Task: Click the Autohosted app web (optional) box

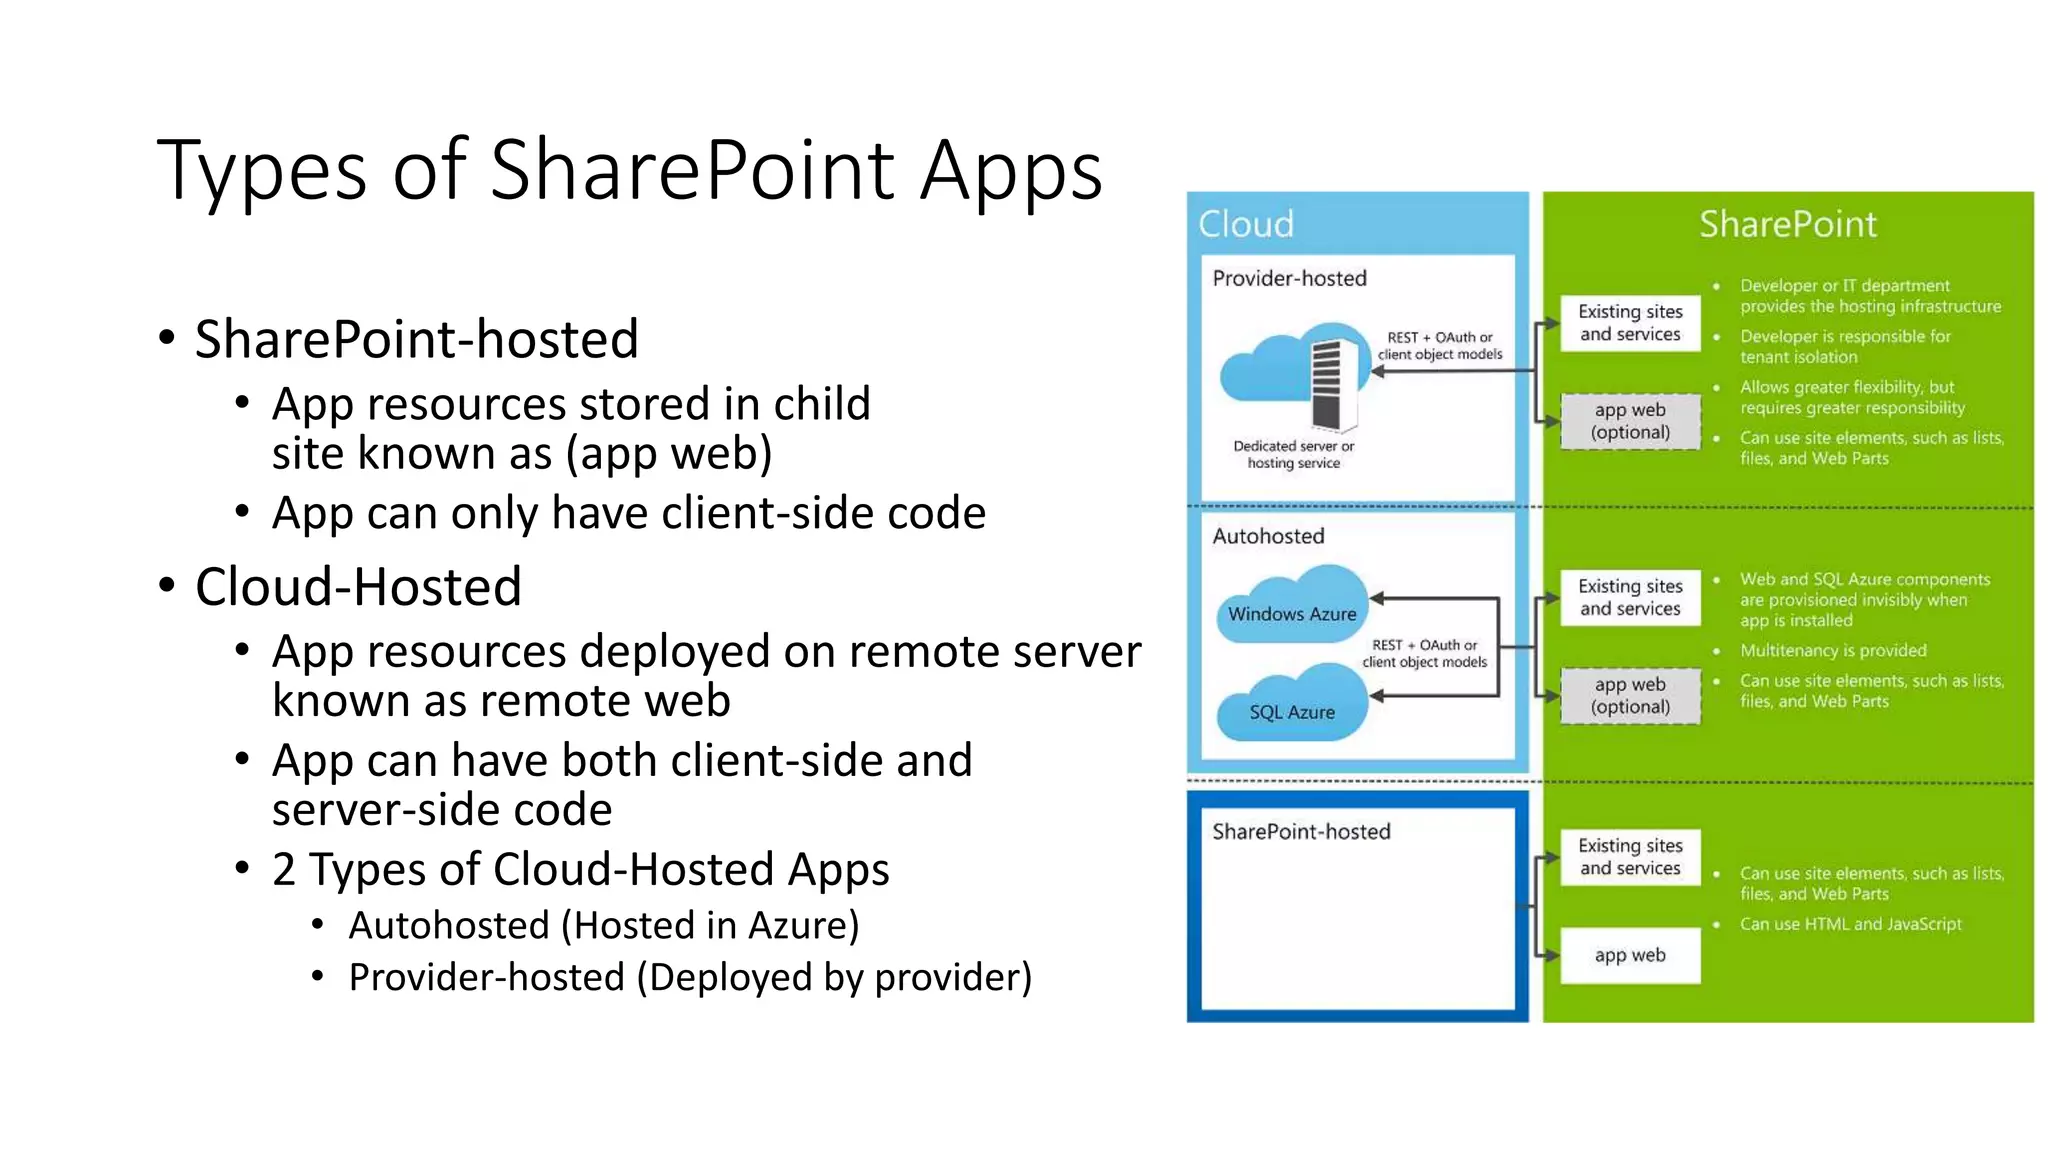Action: 1630,695
